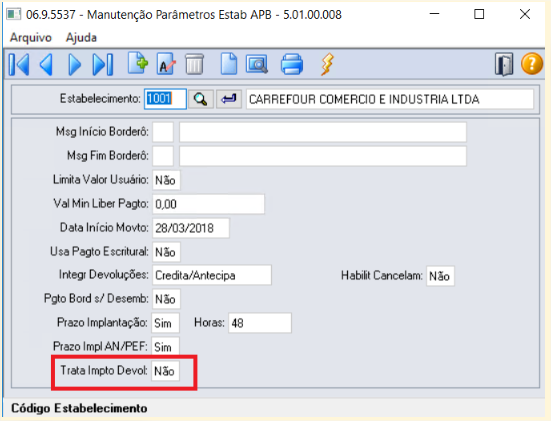Click the Habilit Cancelam value Não
The width and height of the screenshot is (551, 421).
click(x=440, y=276)
